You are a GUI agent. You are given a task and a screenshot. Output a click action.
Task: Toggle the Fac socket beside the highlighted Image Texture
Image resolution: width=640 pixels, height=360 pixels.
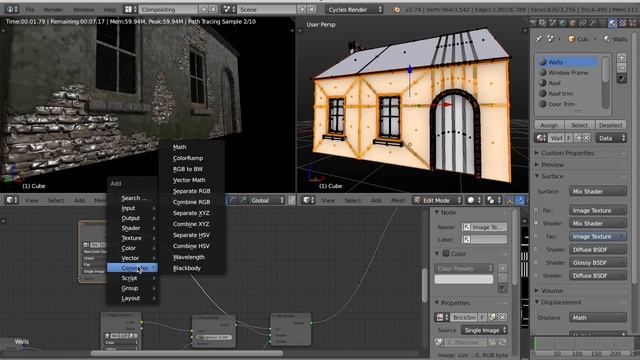click(x=536, y=236)
